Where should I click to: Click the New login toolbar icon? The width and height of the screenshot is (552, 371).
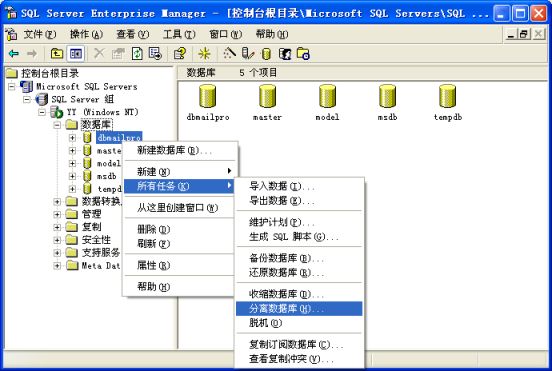tap(285, 54)
